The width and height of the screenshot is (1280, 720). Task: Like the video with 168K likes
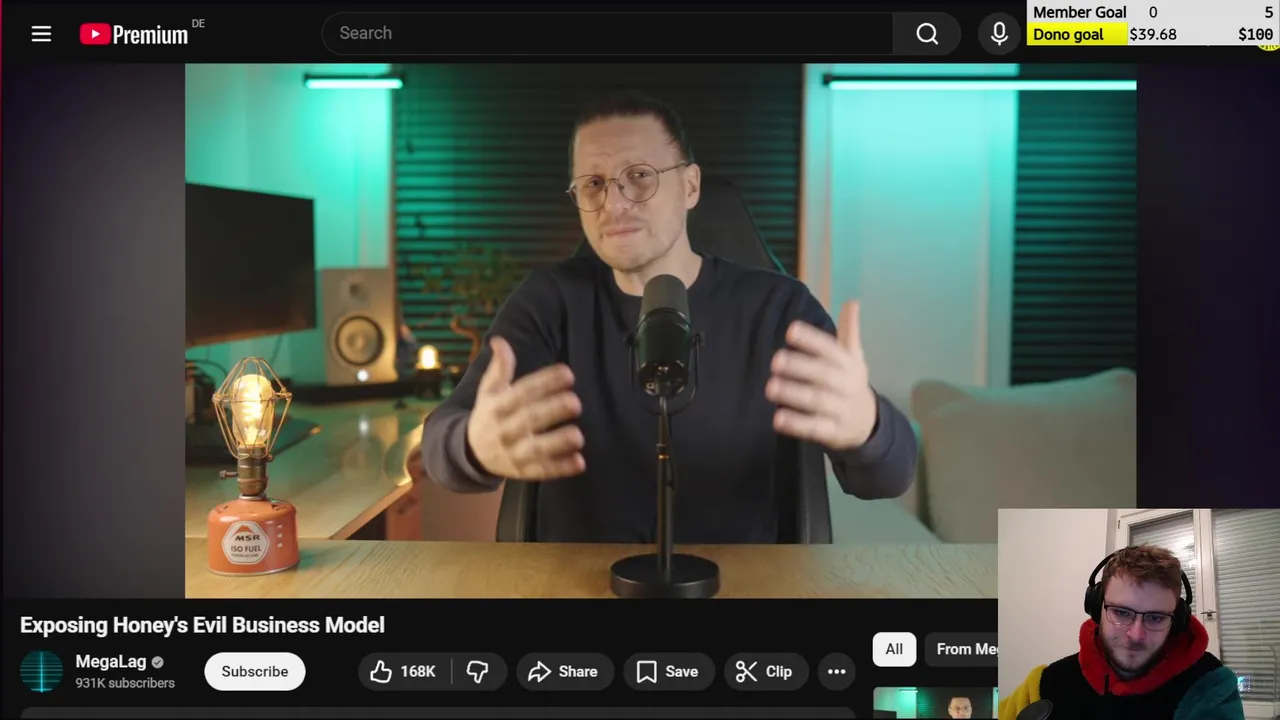pos(404,671)
